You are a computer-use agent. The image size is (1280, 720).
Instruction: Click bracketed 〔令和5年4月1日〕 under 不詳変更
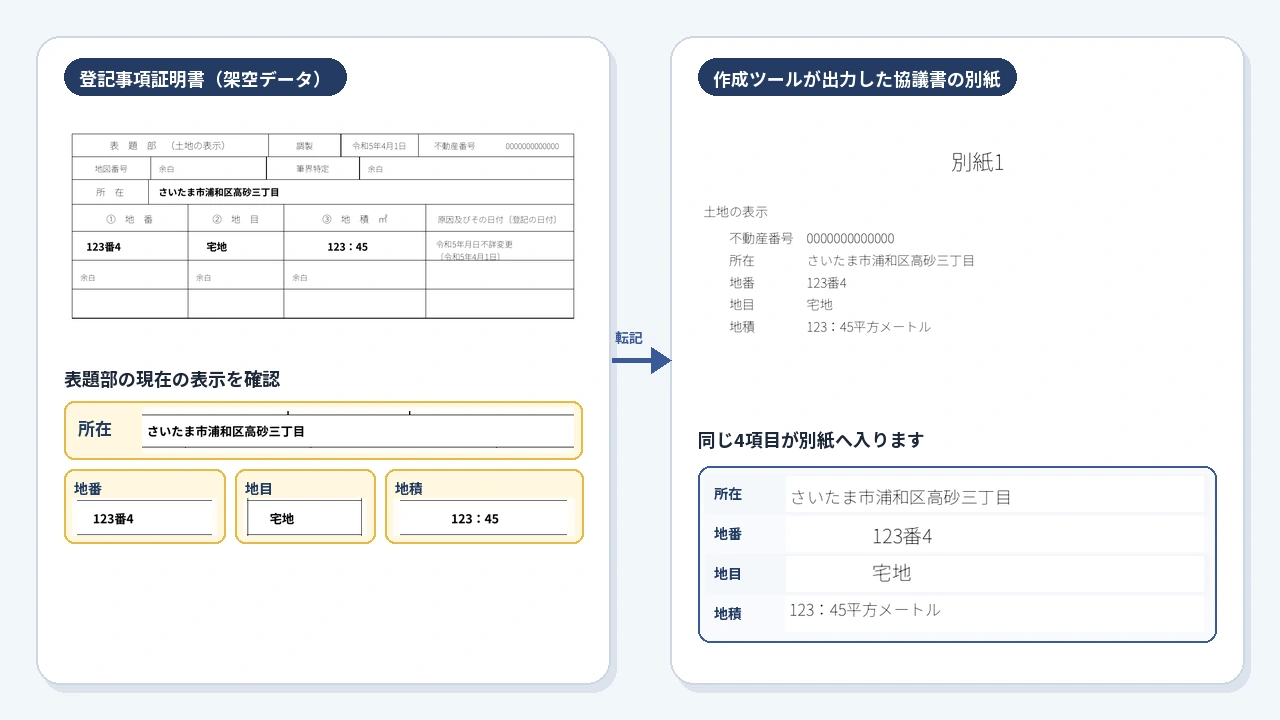click(469, 257)
